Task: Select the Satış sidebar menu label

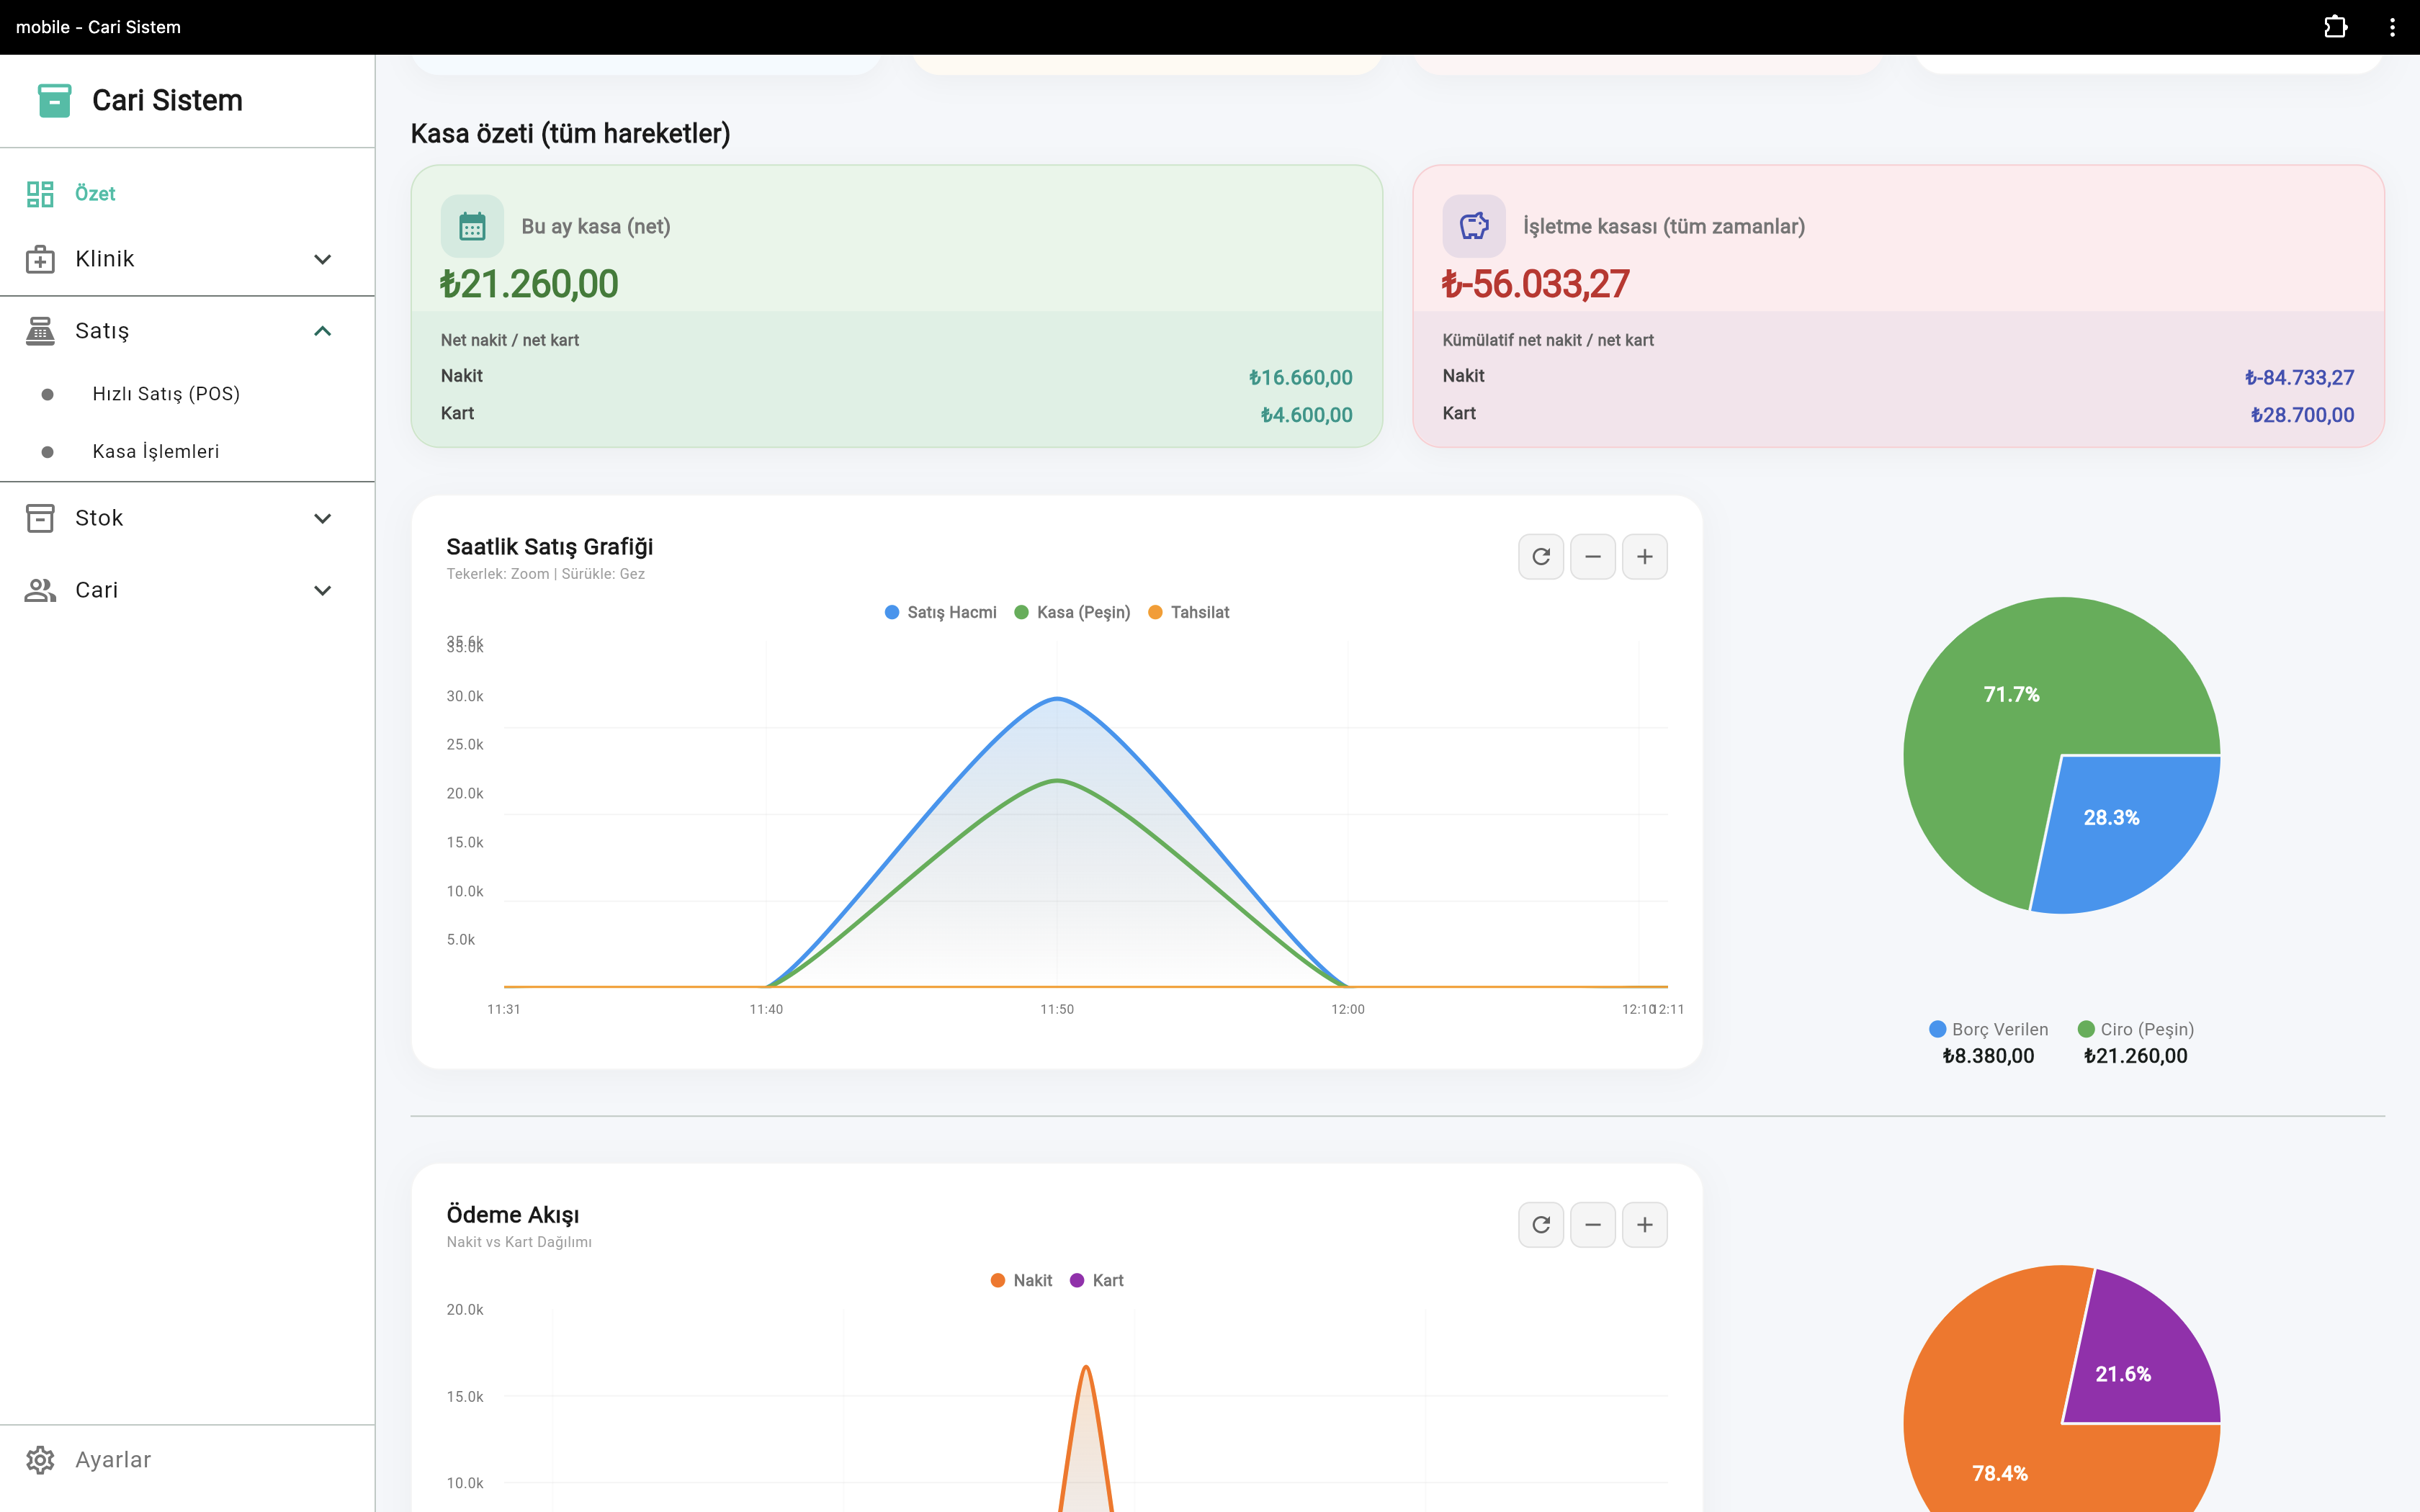Action: coord(102,331)
